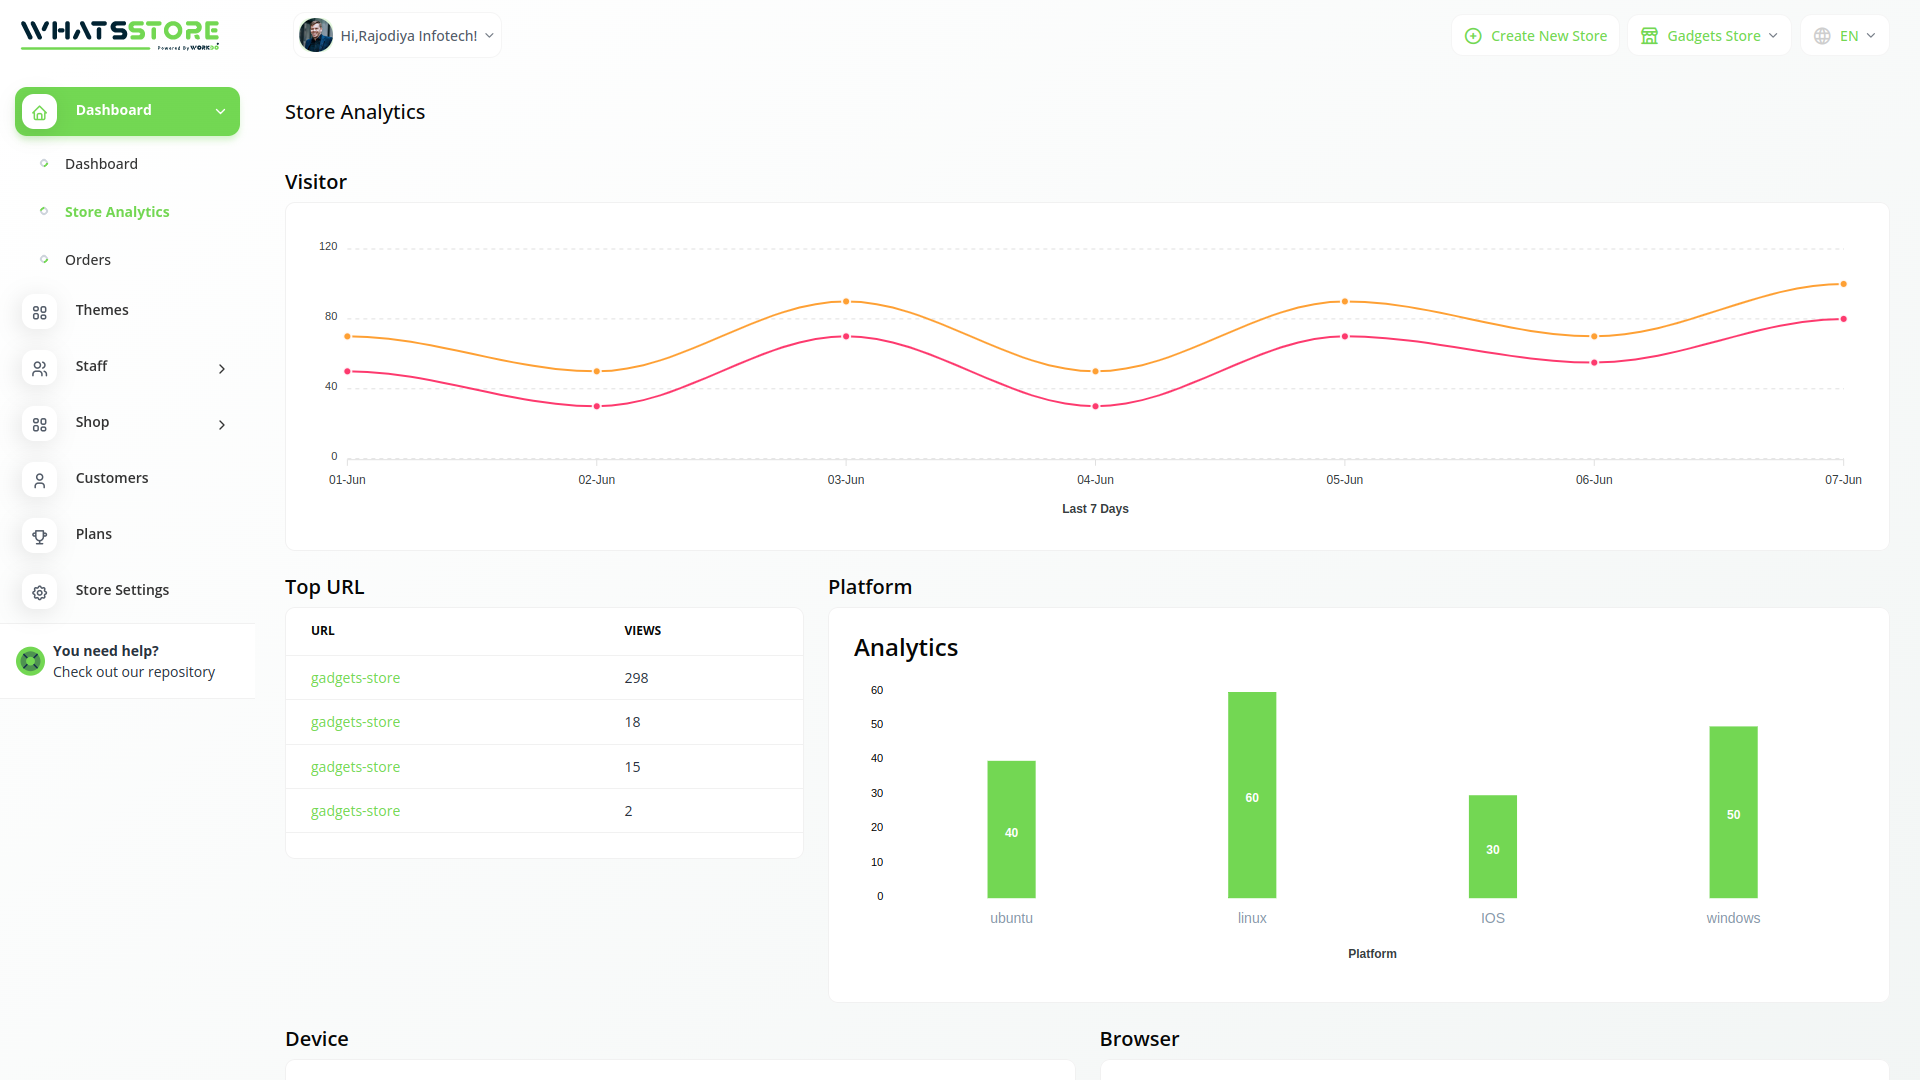1920x1080 pixels.
Task: Click the linux bar in Platform chart
Action: point(1252,795)
